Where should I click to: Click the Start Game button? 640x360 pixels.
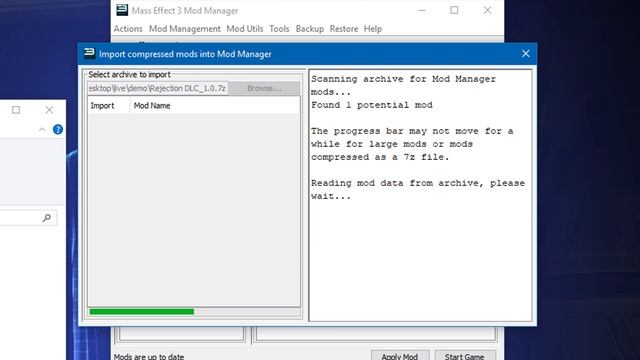pos(464,356)
